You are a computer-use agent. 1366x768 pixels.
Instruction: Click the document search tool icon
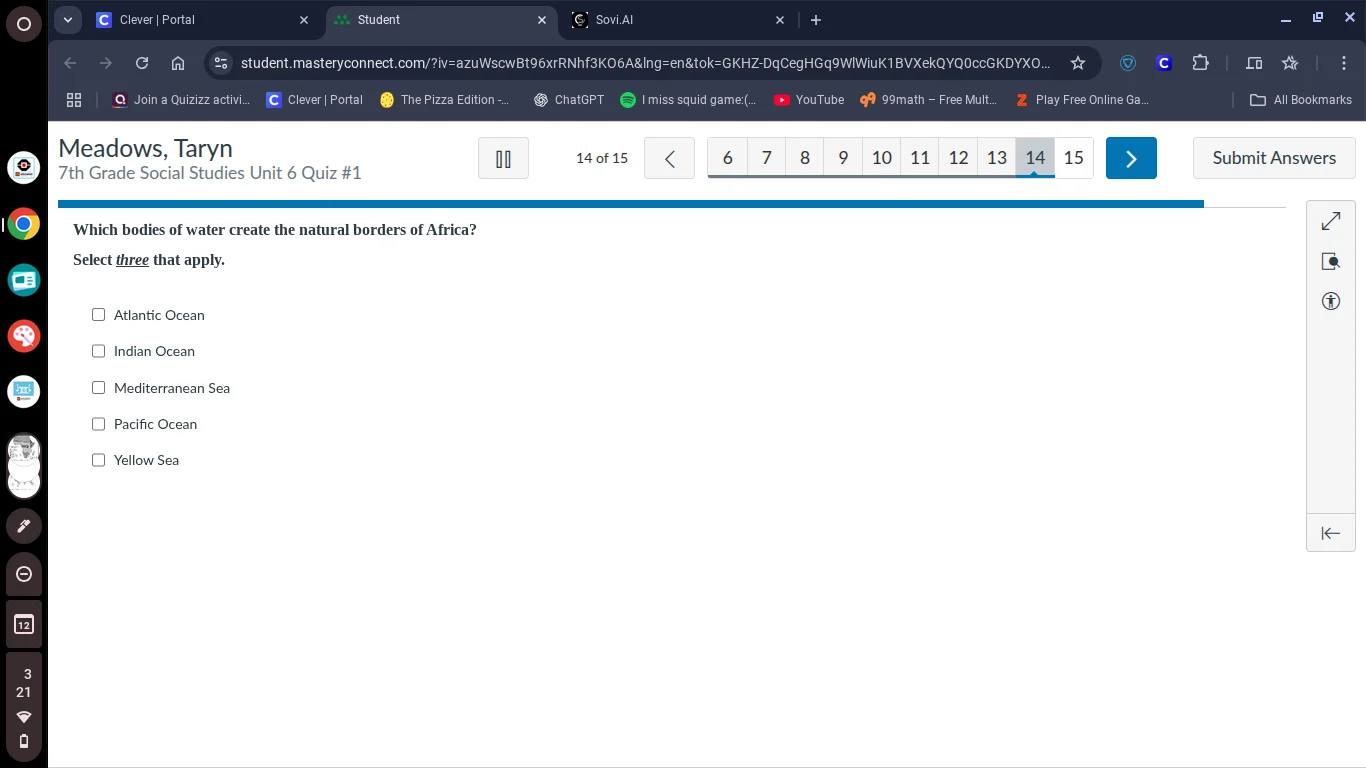coord(1330,261)
